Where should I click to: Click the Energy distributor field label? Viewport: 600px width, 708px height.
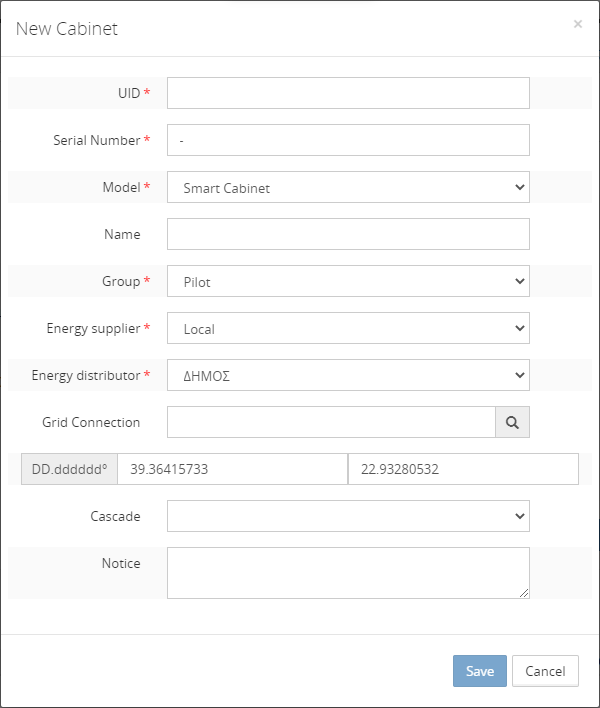coord(86,375)
